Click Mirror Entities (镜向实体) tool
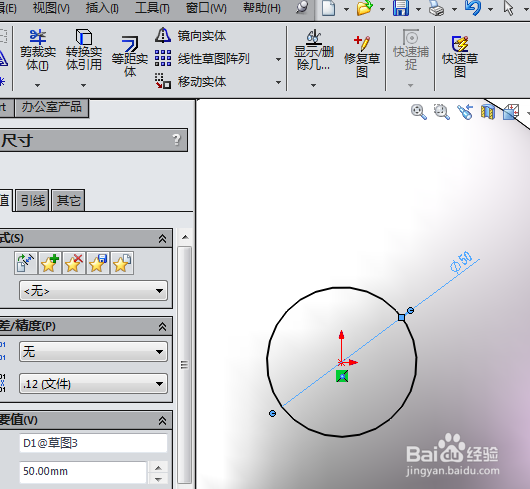The height and width of the screenshot is (489, 530). click(x=191, y=35)
